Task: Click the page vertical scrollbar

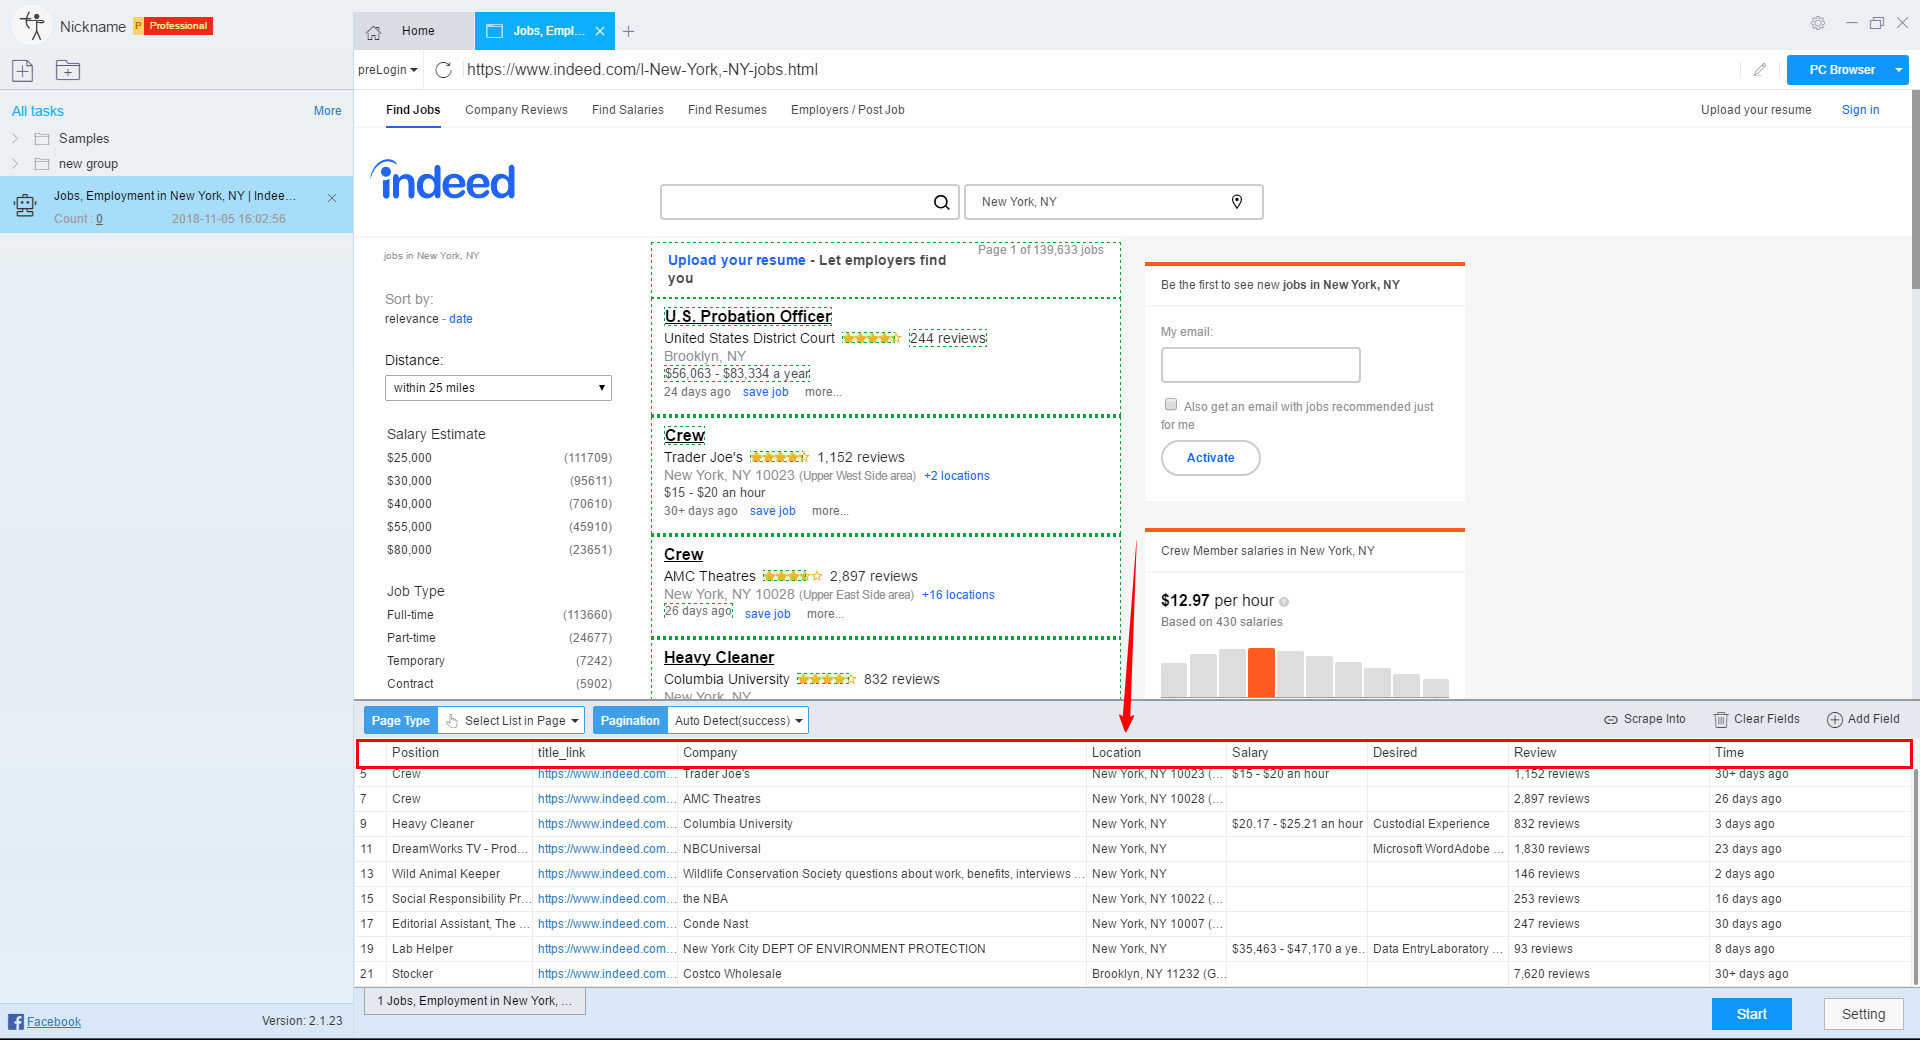Action: click(1915, 190)
